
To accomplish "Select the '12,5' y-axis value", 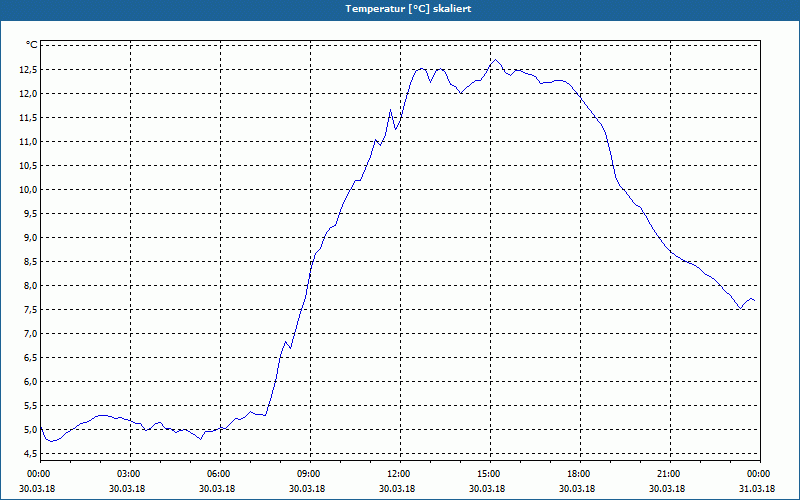I will pyautogui.click(x=28, y=69).
